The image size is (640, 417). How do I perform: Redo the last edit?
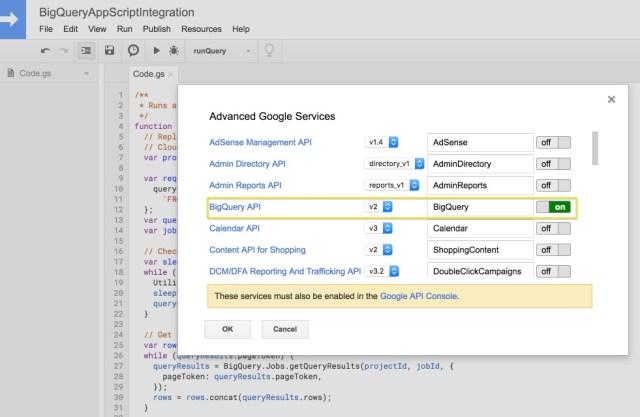point(64,51)
